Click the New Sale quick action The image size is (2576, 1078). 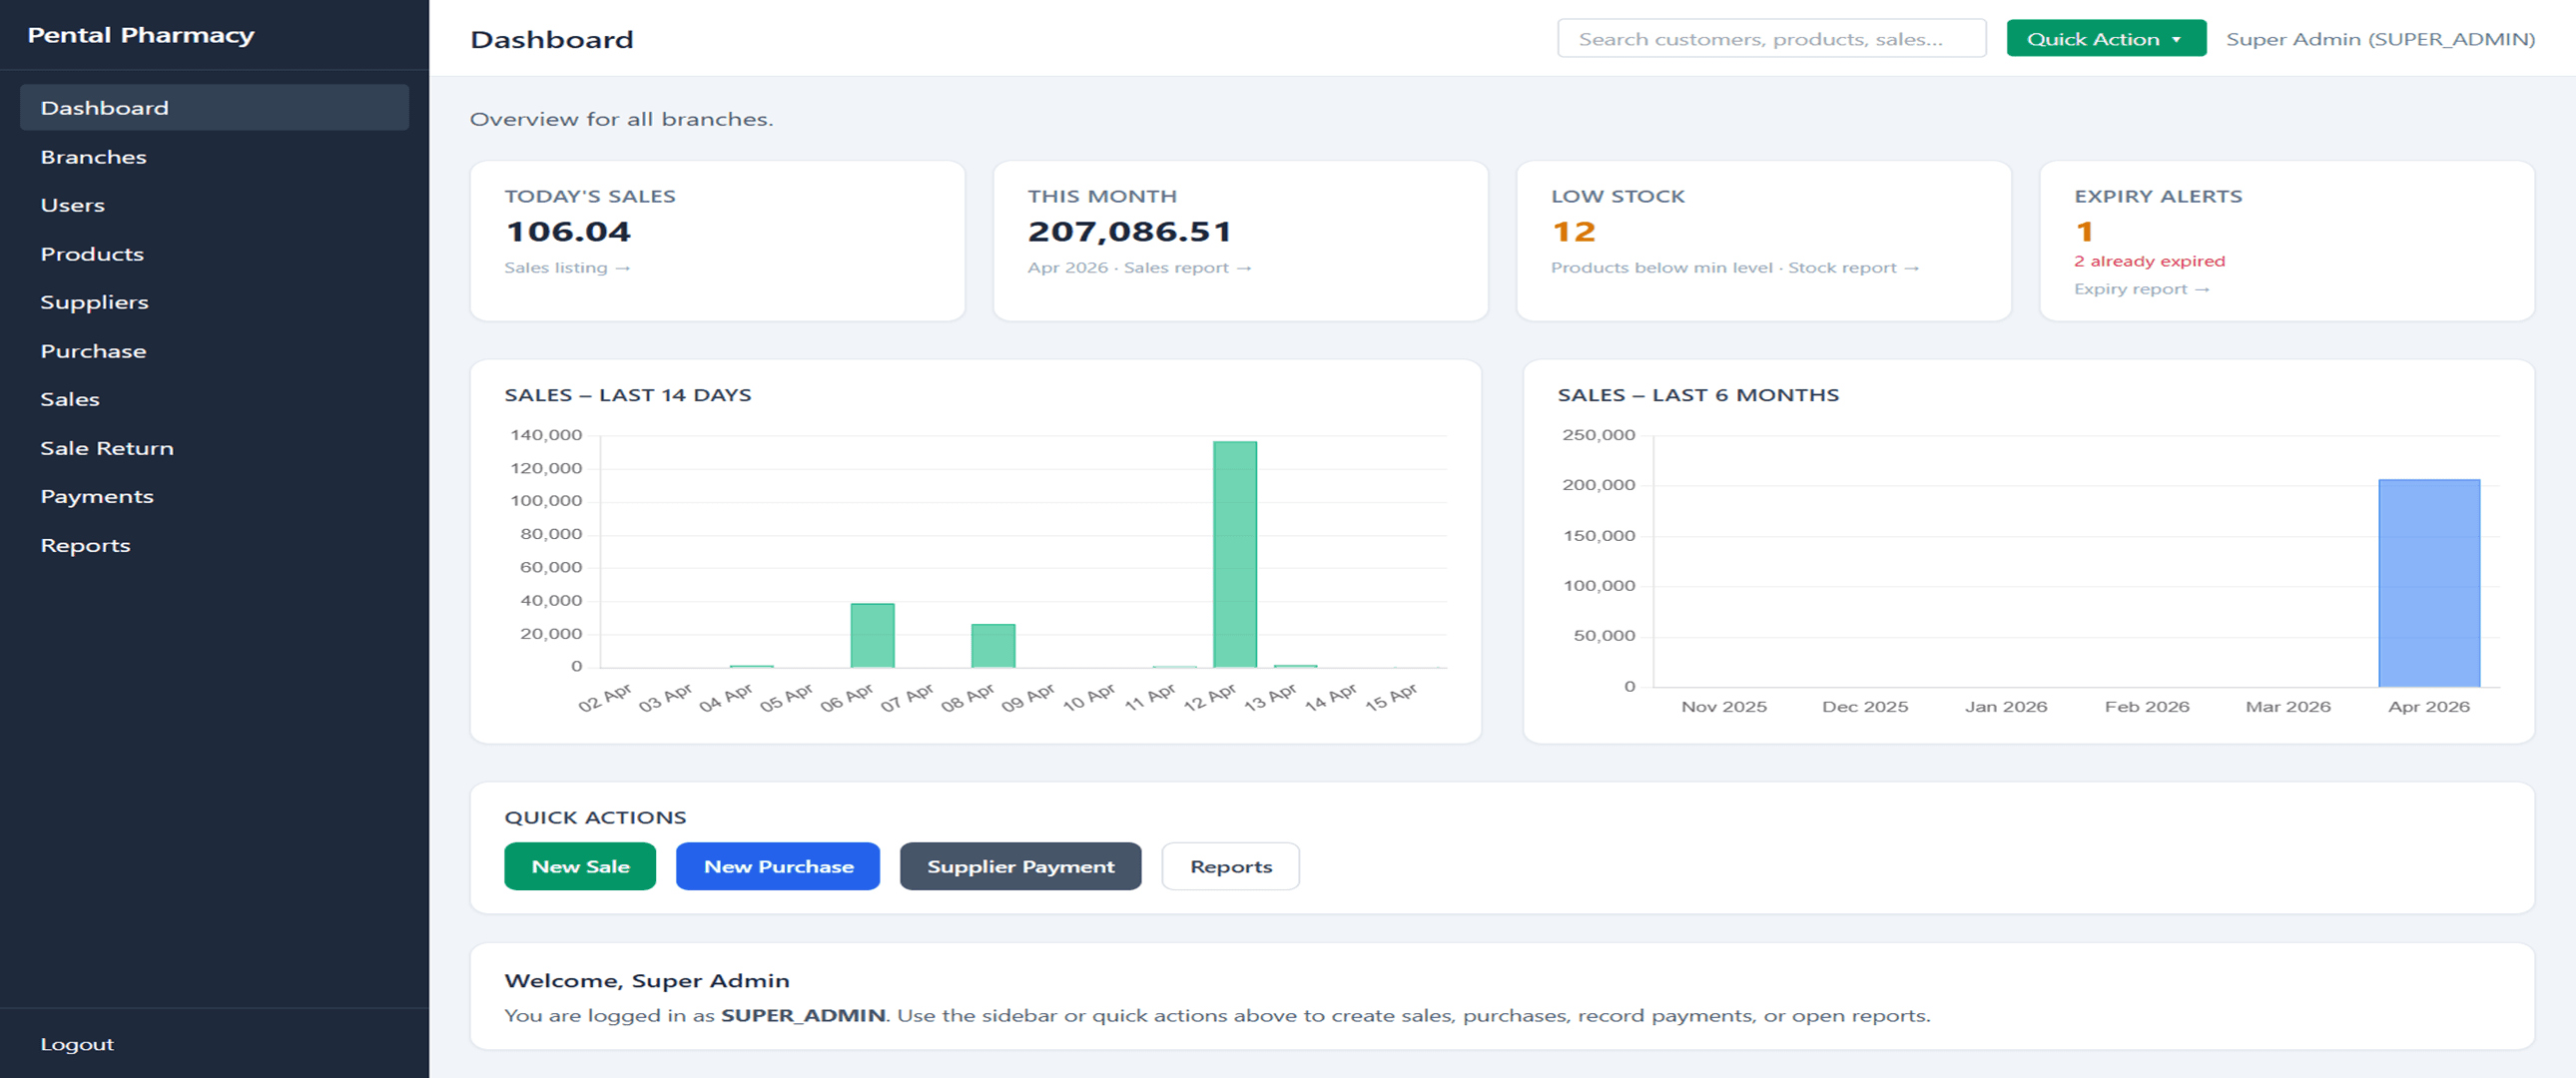[580, 866]
